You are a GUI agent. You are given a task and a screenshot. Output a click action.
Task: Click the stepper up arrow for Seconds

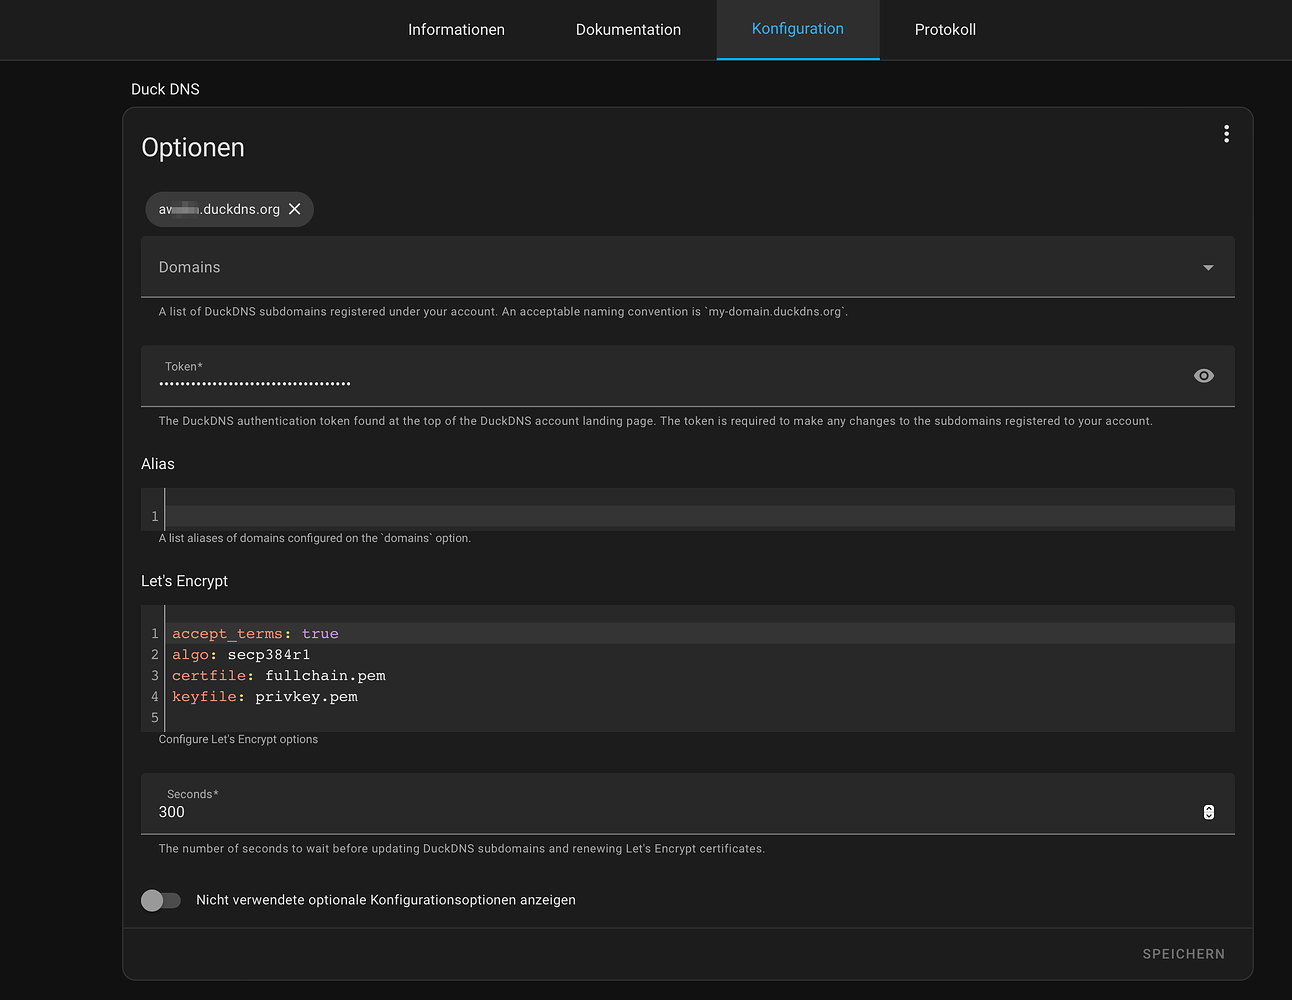(x=1208, y=807)
